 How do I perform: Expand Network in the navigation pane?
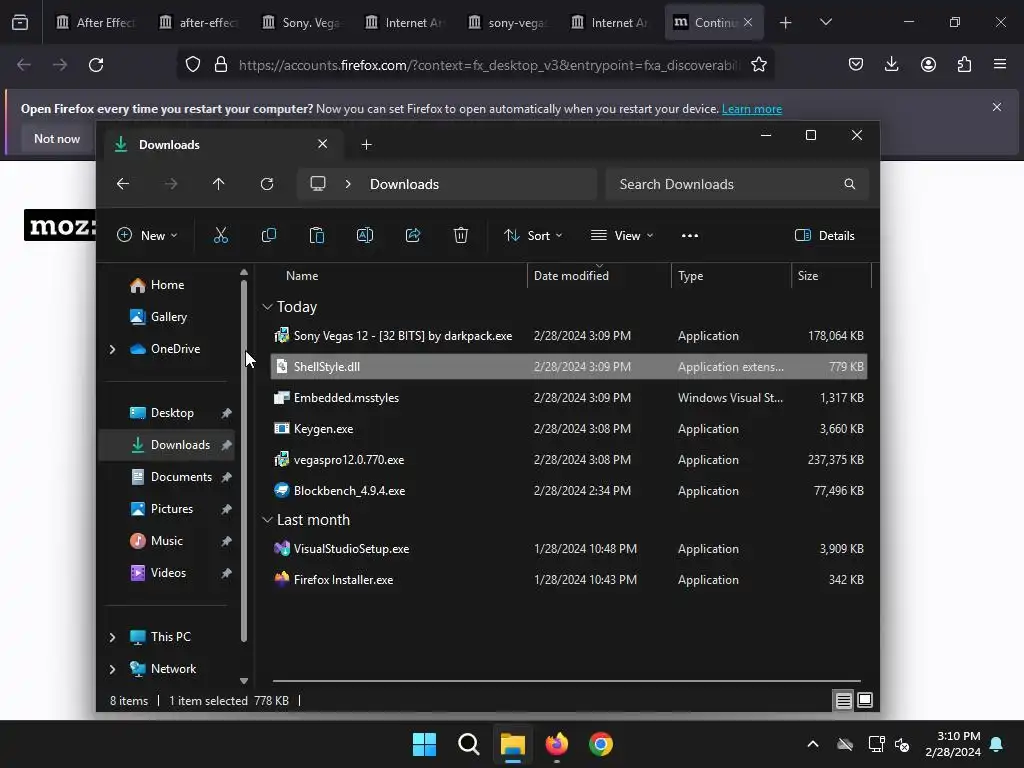112,669
